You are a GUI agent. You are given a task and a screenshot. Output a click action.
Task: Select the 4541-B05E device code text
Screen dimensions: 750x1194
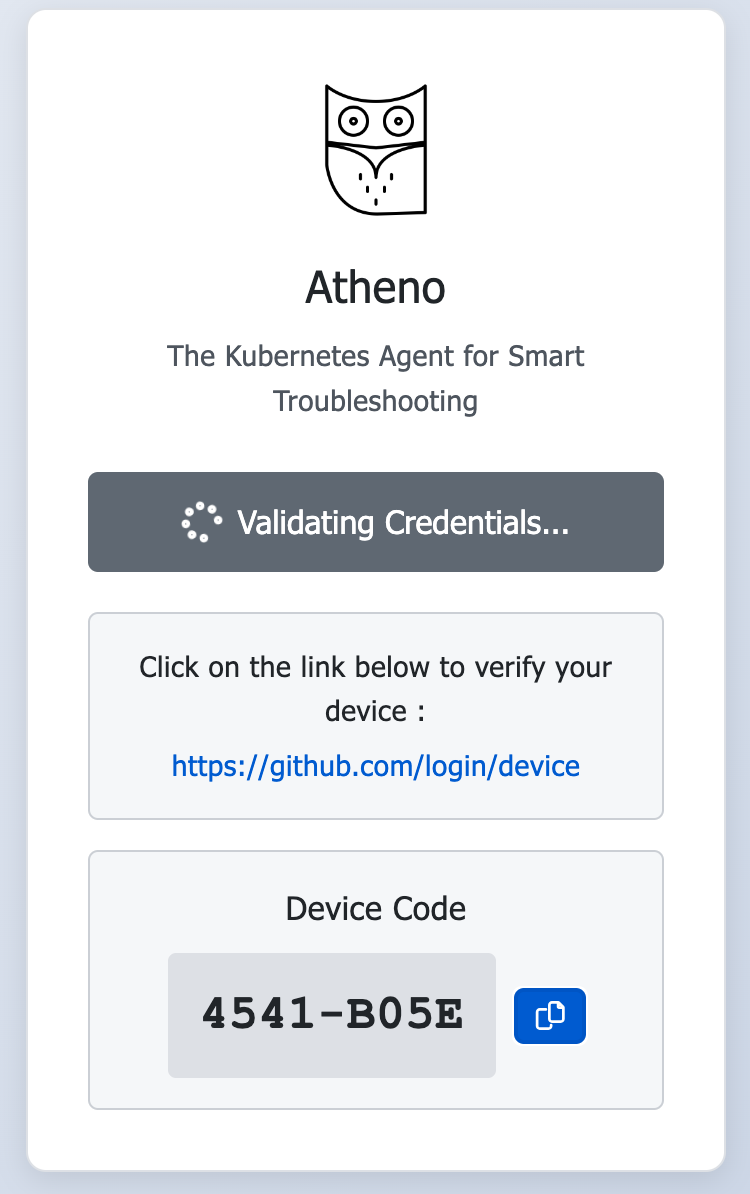[x=332, y=1015]
